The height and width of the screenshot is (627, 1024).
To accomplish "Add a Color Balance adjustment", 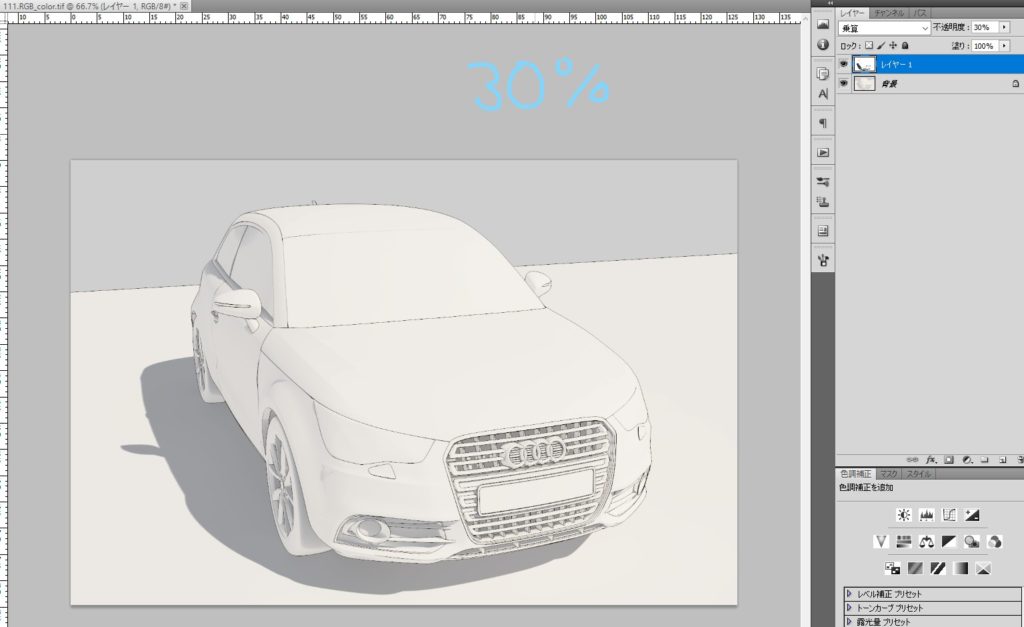I will click(x=926, y=542).
